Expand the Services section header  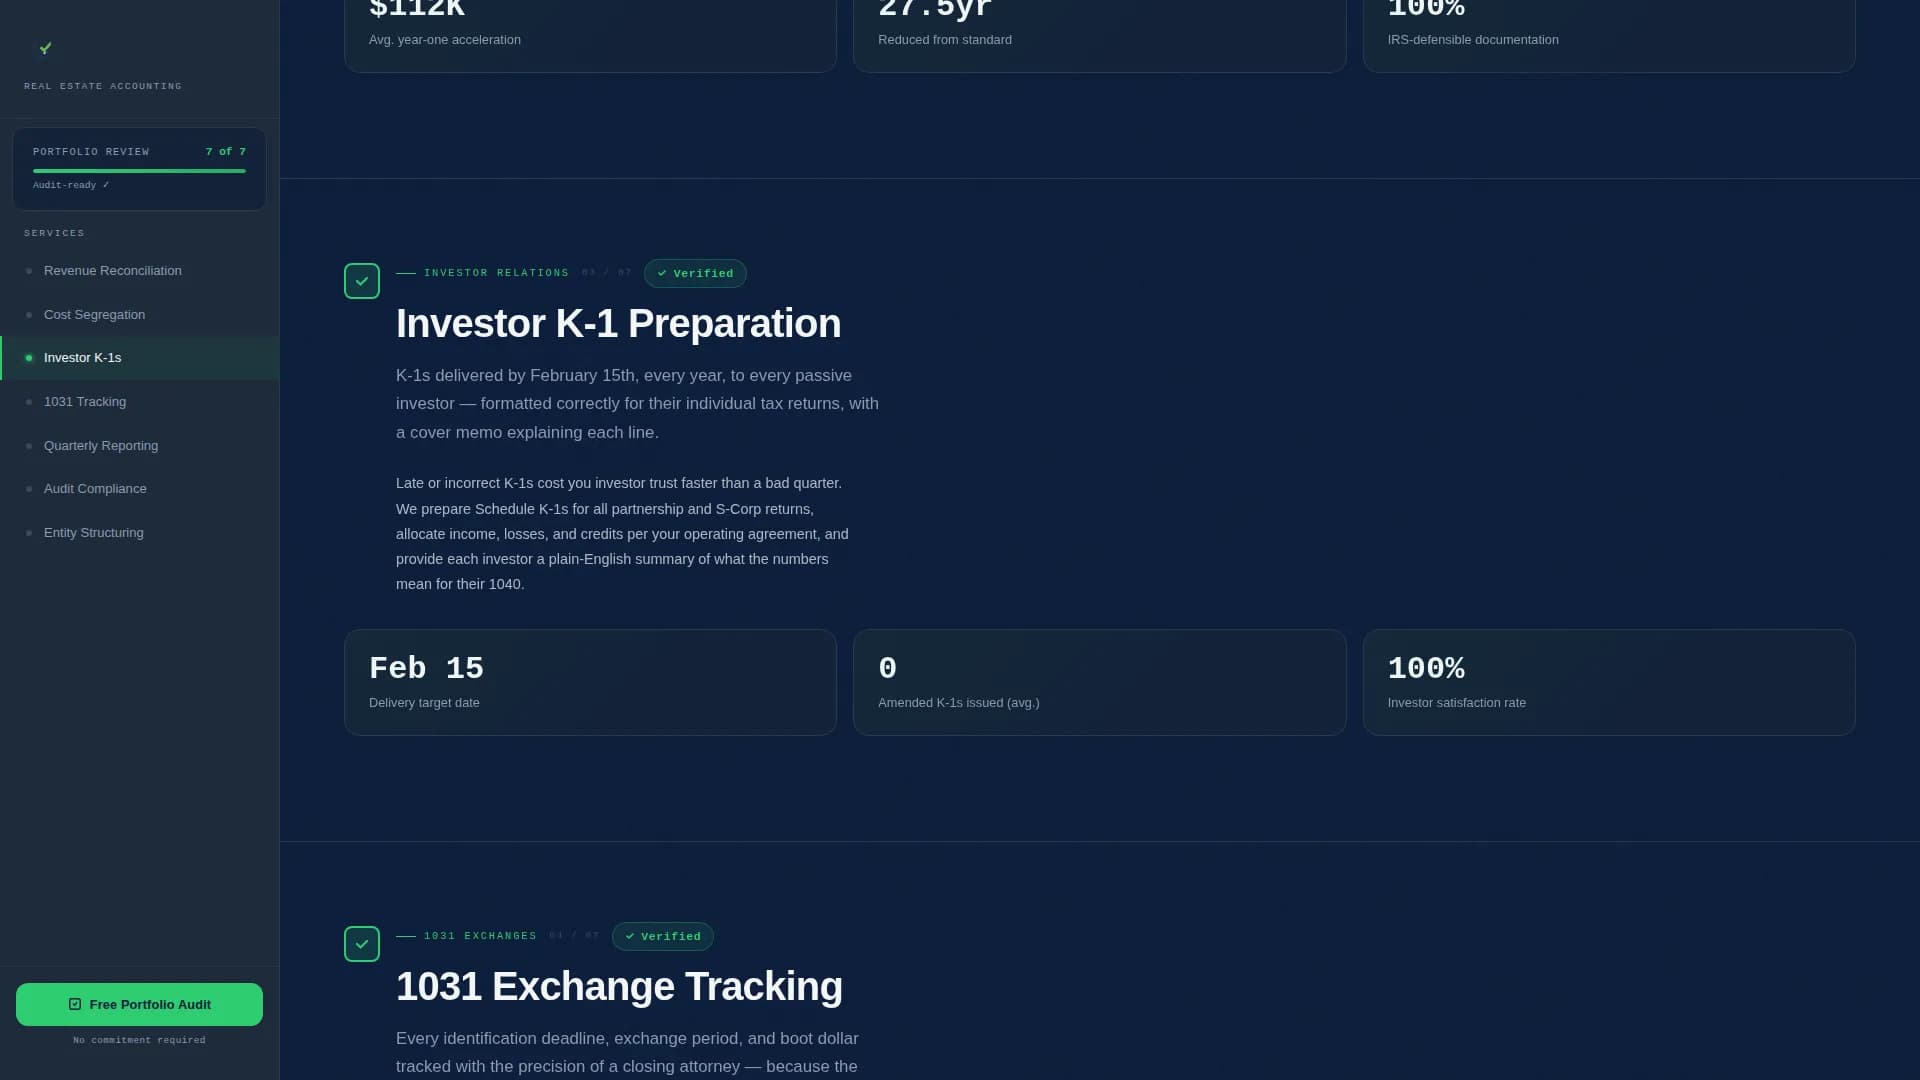pyautogui.click(x=55, y=232)
